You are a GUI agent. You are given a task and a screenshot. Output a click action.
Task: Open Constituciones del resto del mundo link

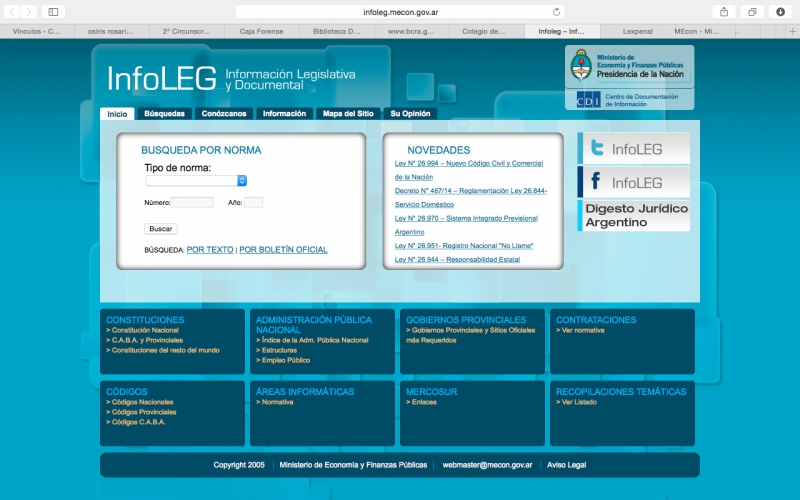163,351
